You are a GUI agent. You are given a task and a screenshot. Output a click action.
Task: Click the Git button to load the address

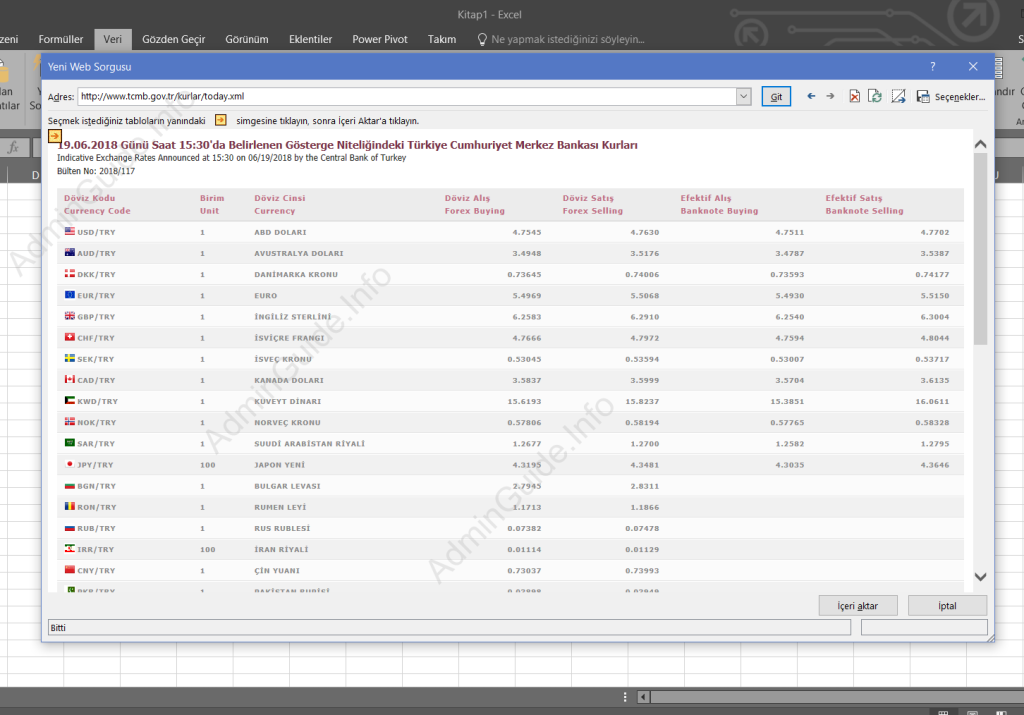pos(776,97)
